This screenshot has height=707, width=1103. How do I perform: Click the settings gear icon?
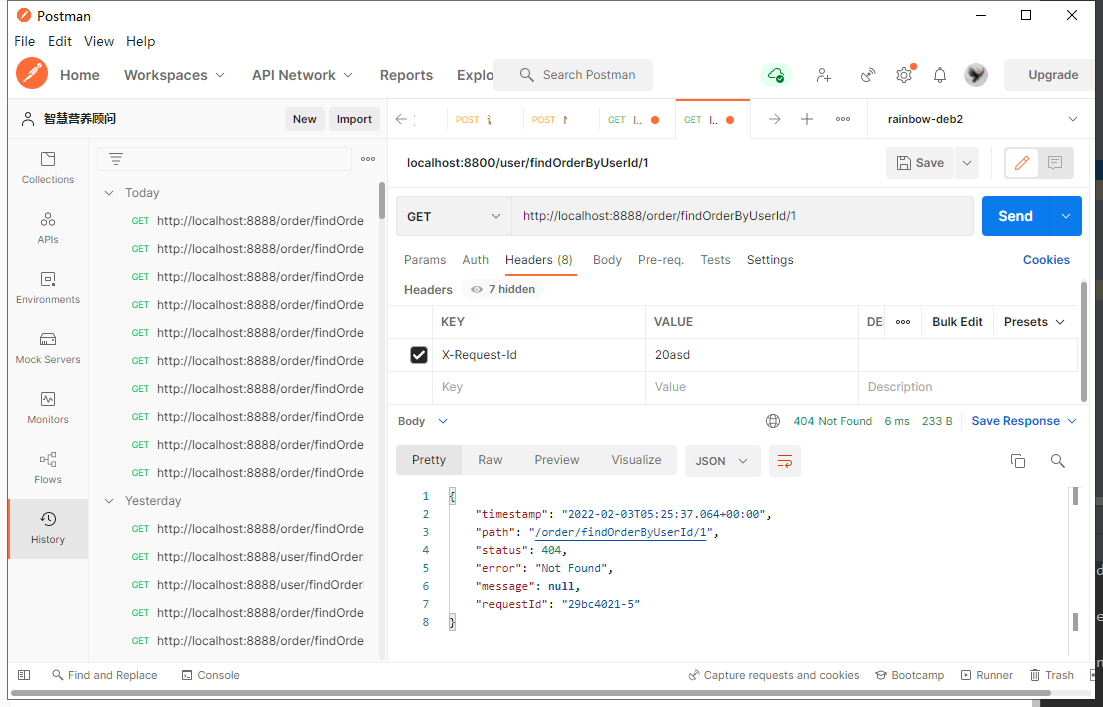pyautogui.click(x=904, y=75)
